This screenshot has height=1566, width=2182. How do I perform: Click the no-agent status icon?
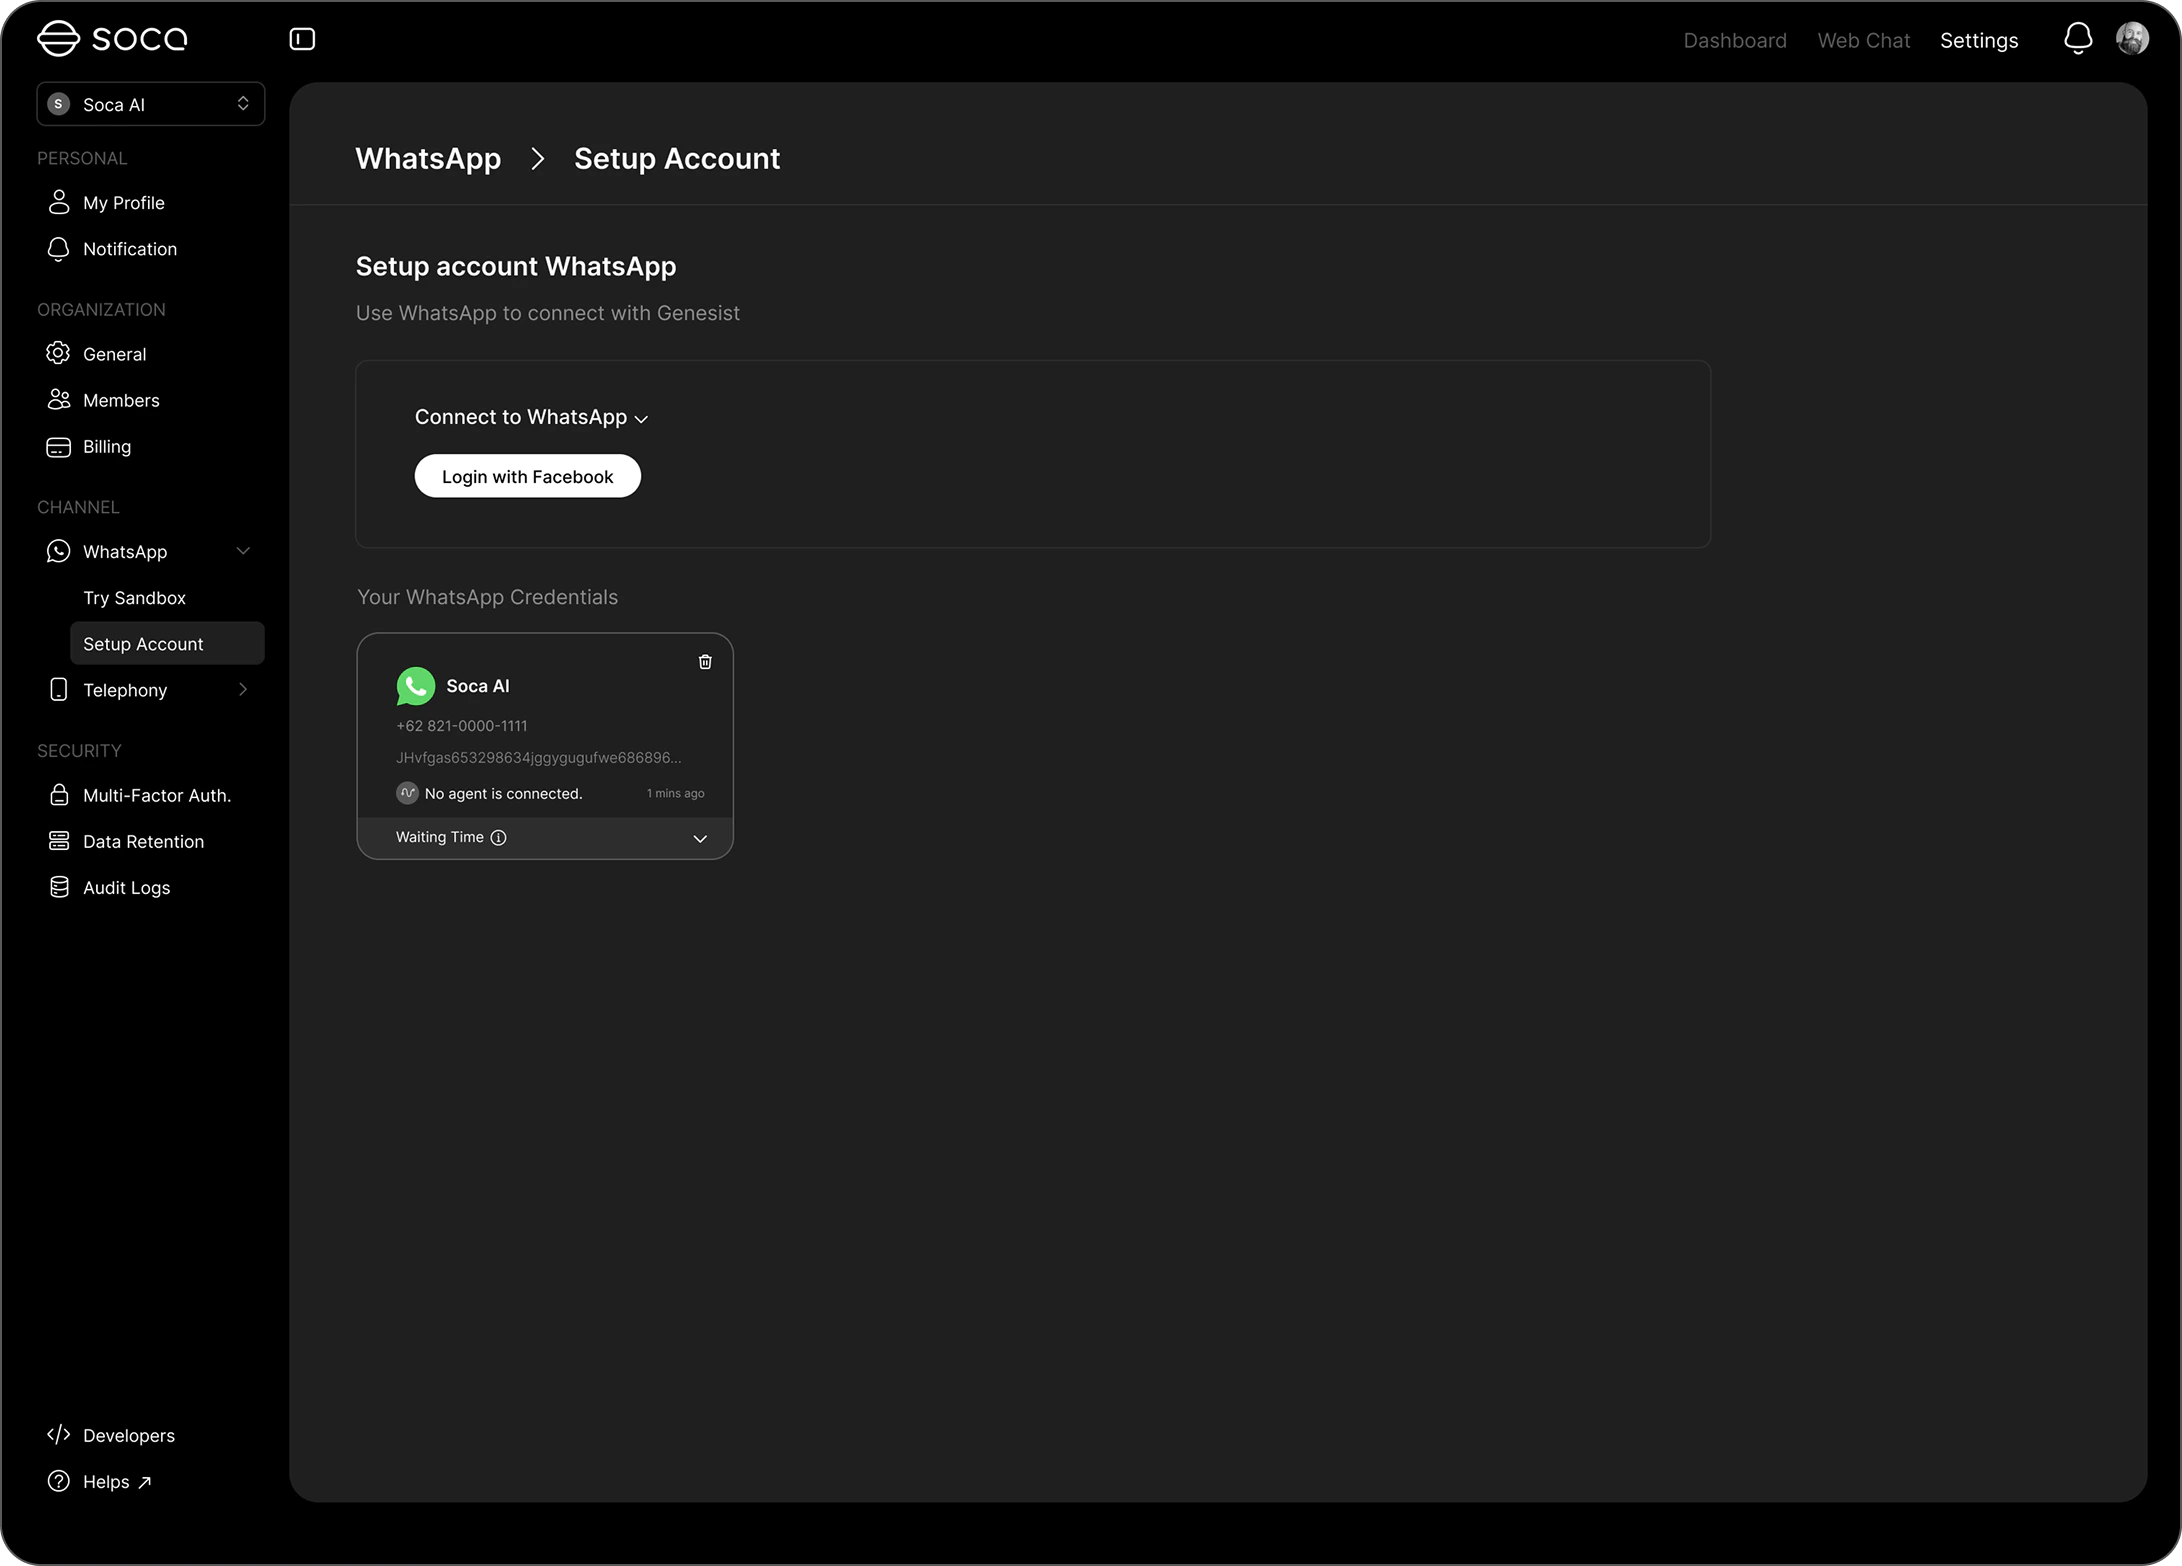(x=407, y=793)
